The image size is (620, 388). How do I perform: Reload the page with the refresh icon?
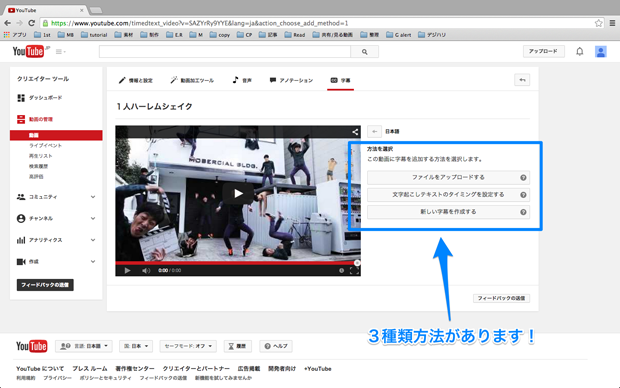click(x=32, y=23)
